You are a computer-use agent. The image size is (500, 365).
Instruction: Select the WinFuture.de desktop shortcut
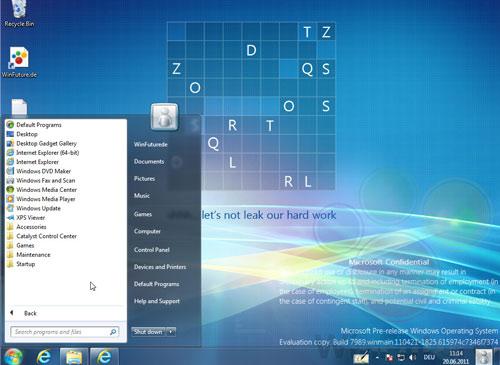19,62
